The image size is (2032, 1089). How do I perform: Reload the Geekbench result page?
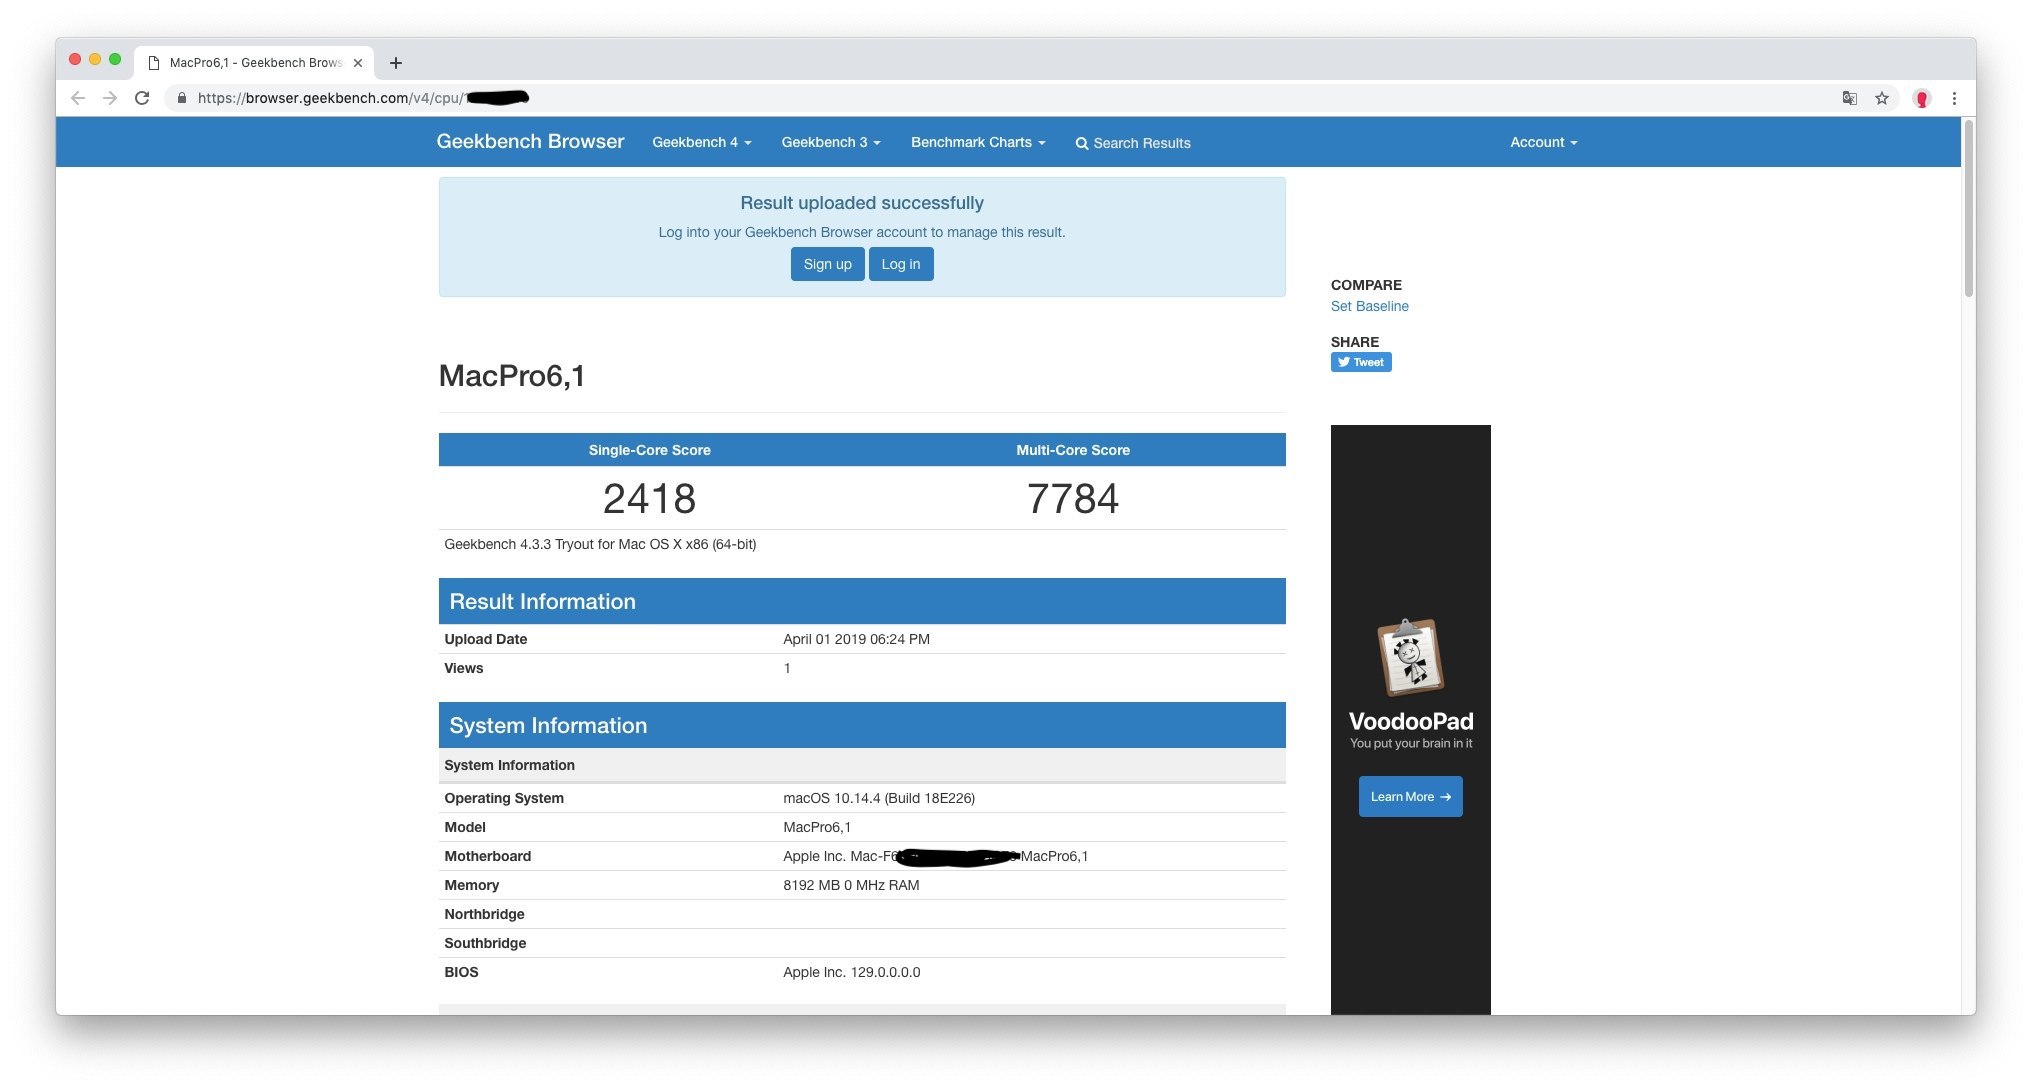(x=142, y=98)
